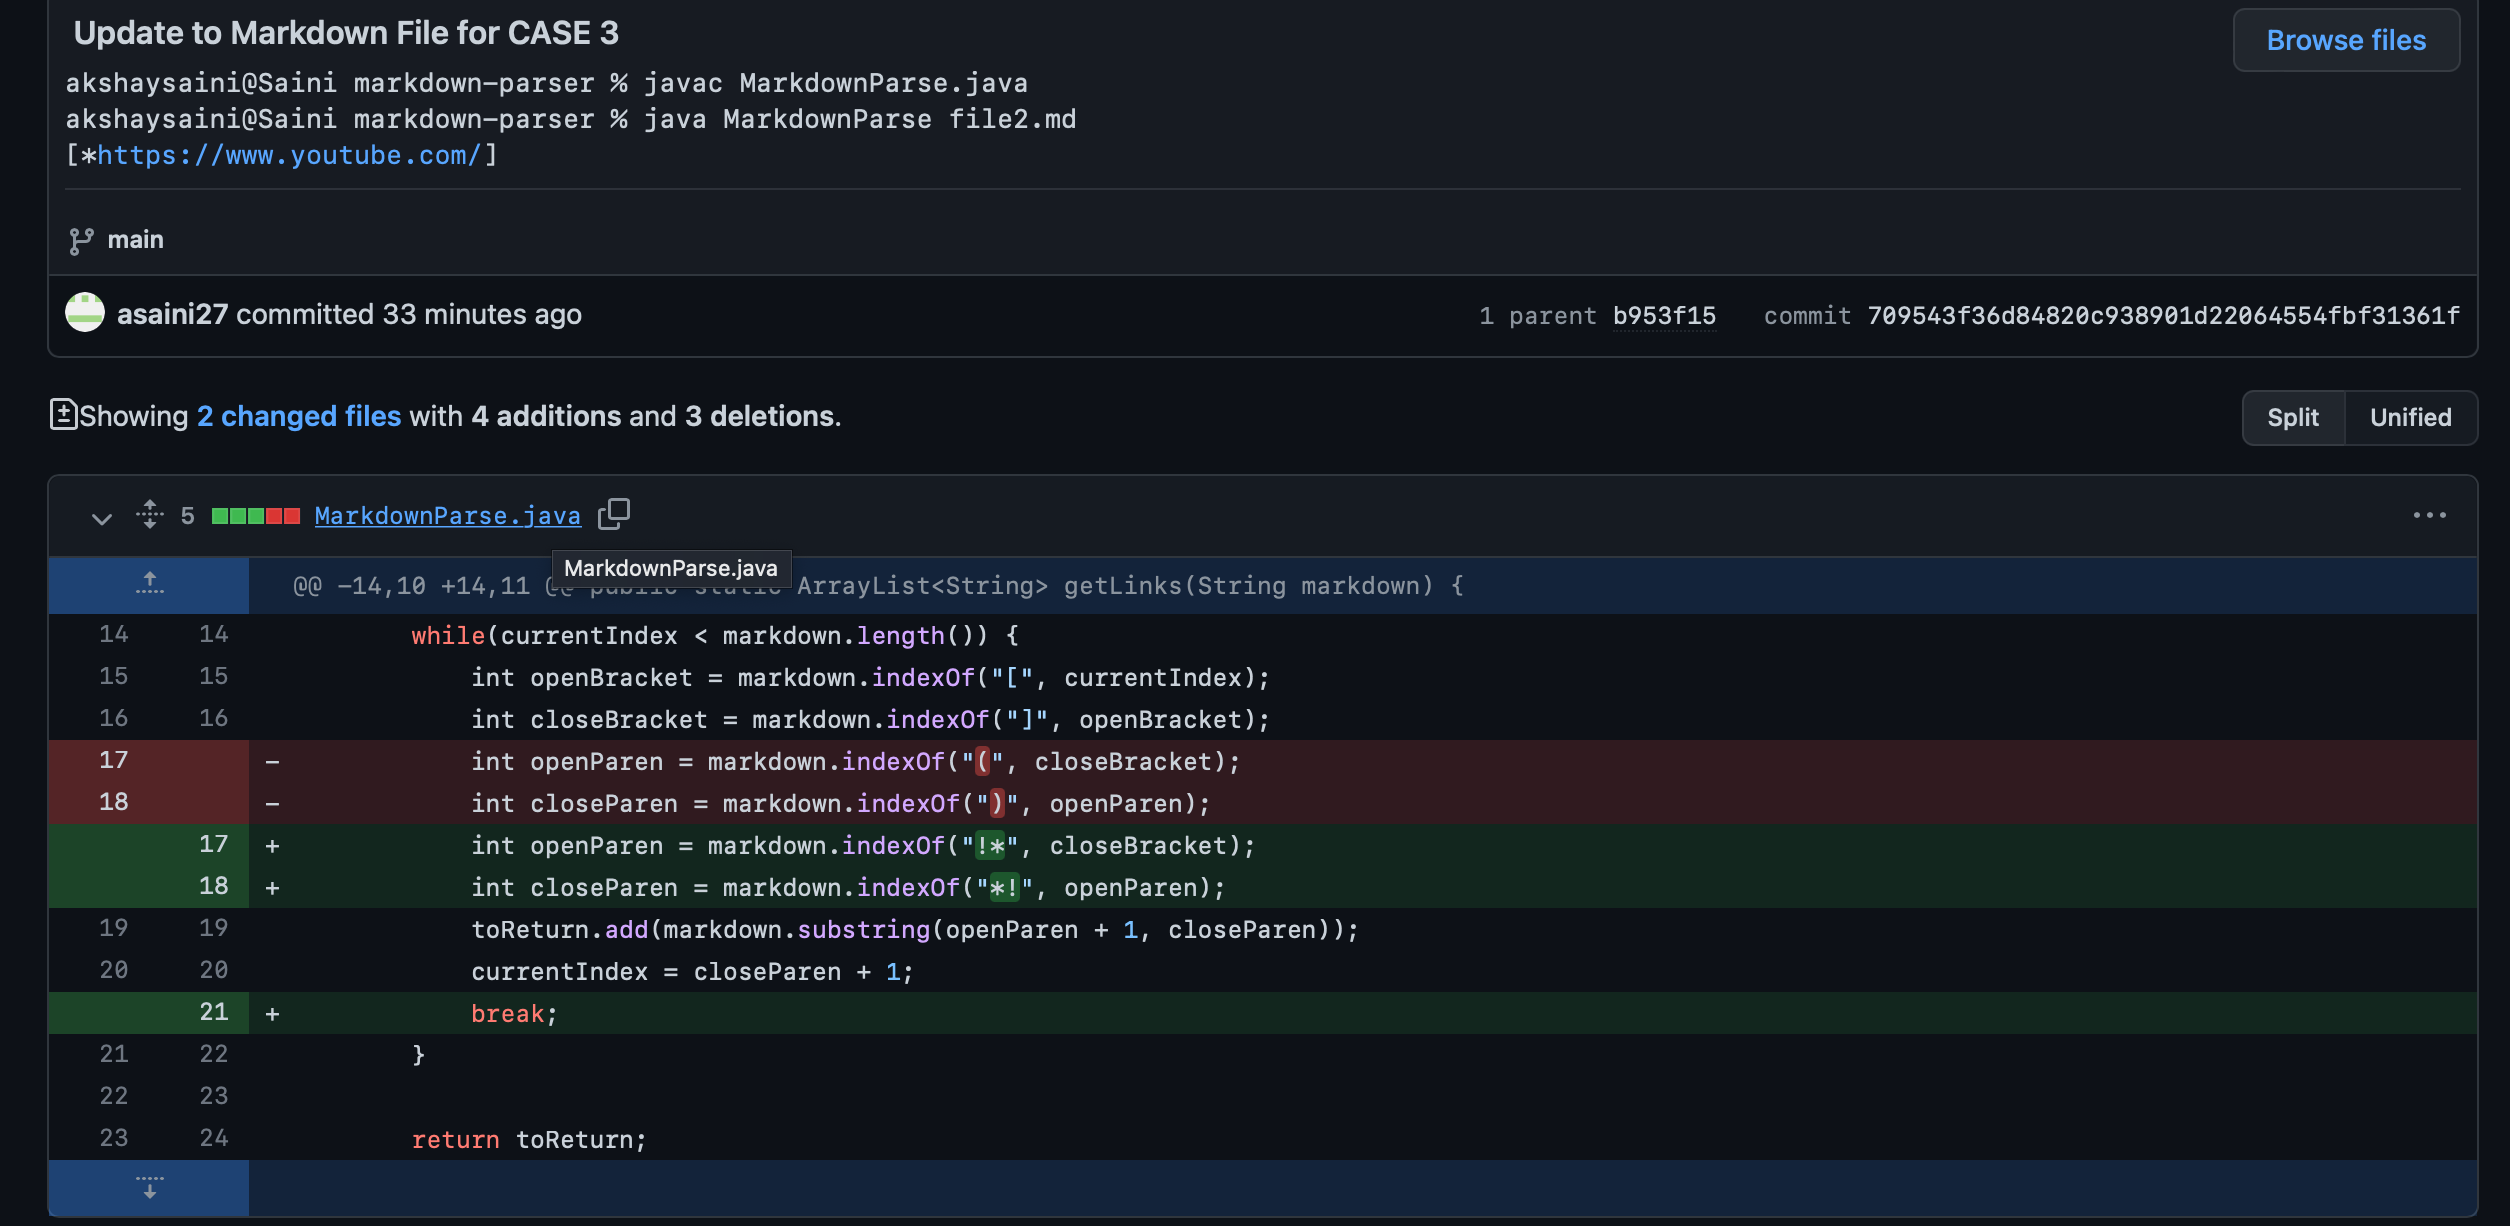
Task: Click the main branch name
Action: 135,240
